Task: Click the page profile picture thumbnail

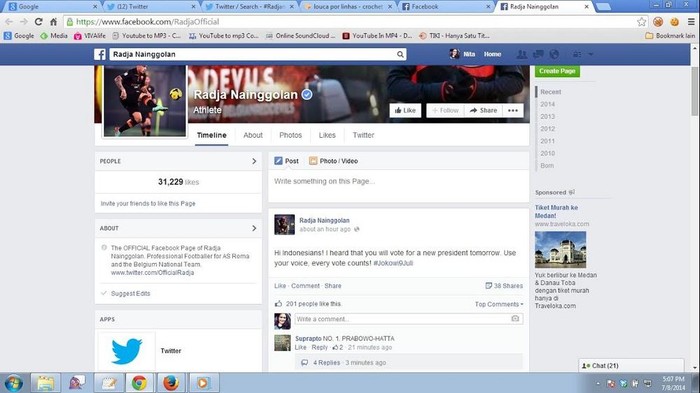Action: pyautogui.click(x=145, y=101)
